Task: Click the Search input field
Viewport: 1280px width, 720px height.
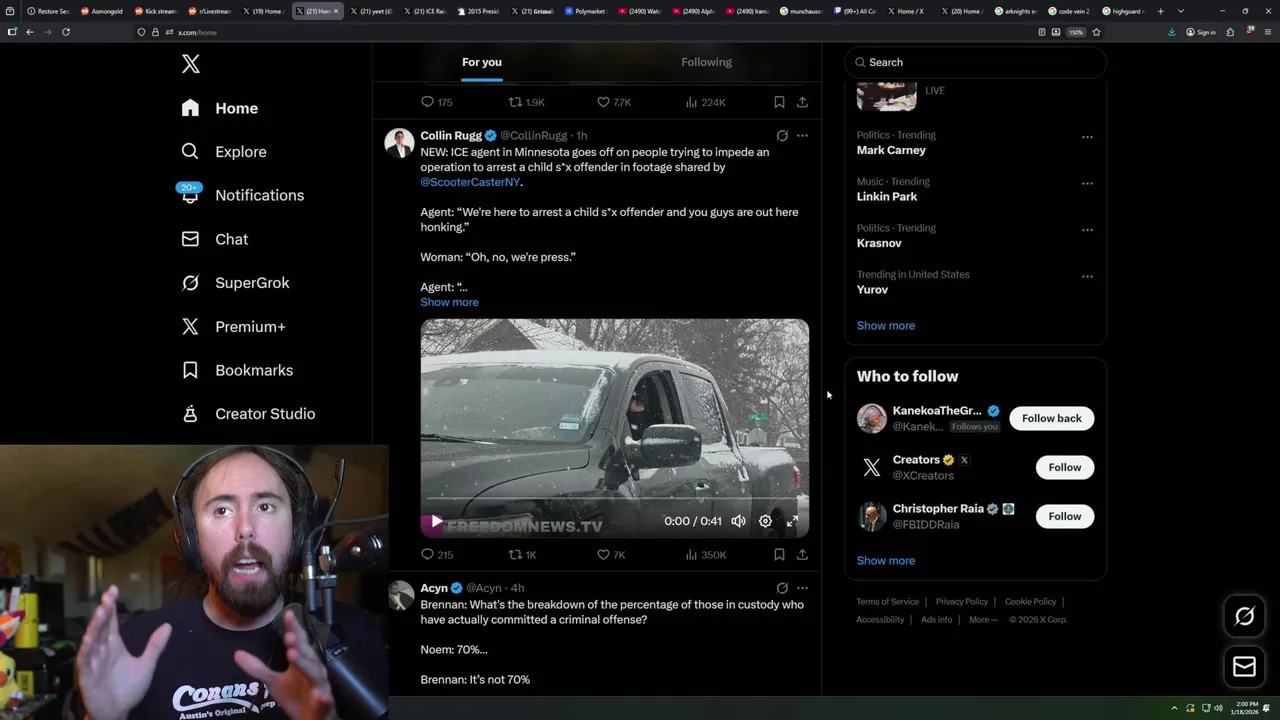Action: pyautogui.click(x=975, y=62)
